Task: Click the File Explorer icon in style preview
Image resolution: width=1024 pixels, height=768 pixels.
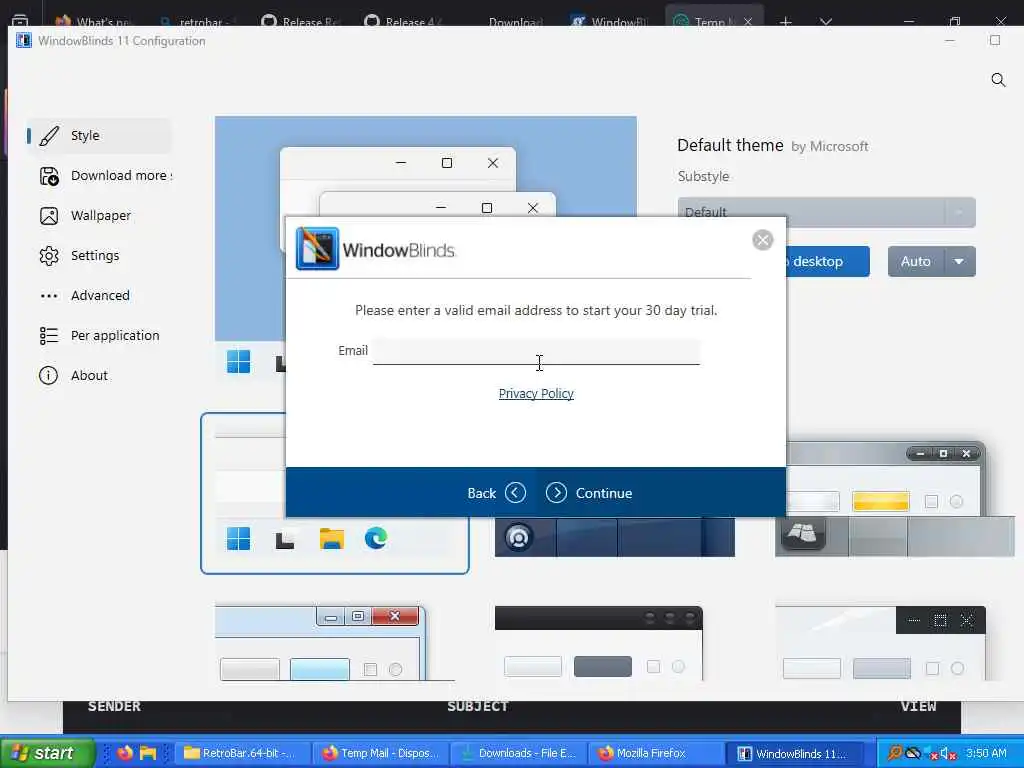Action: (x=331, y=539)
